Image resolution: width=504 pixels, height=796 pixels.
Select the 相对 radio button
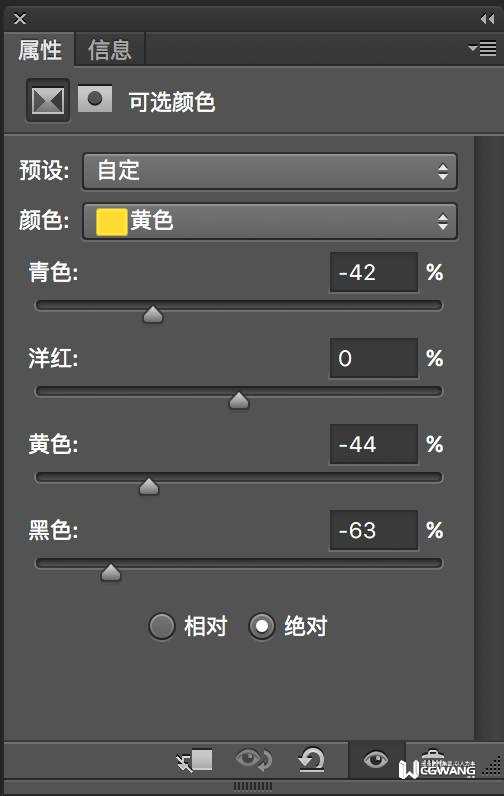162,626
